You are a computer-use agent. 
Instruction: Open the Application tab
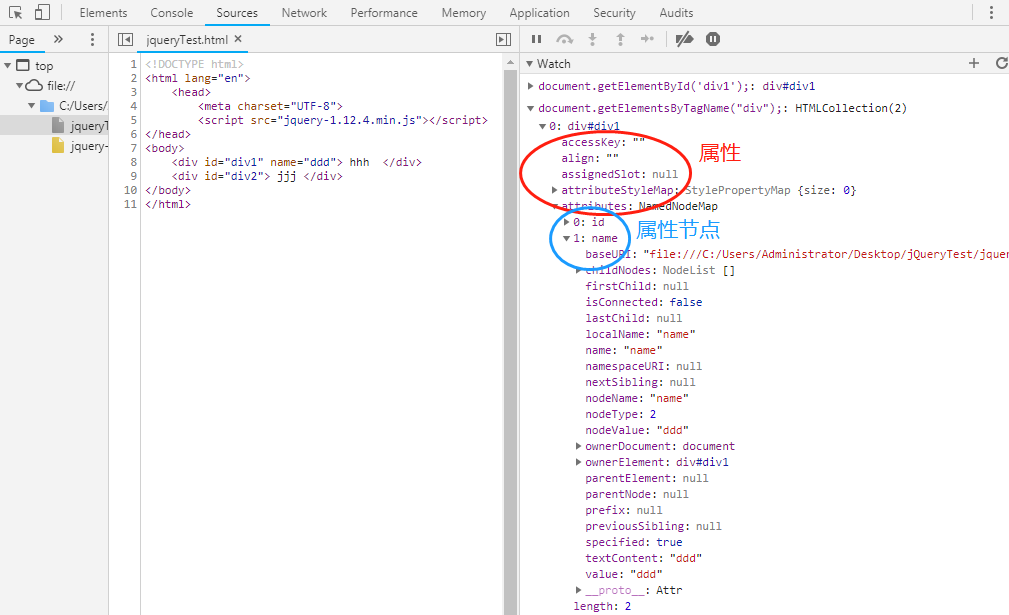click(x=539, y=13)
